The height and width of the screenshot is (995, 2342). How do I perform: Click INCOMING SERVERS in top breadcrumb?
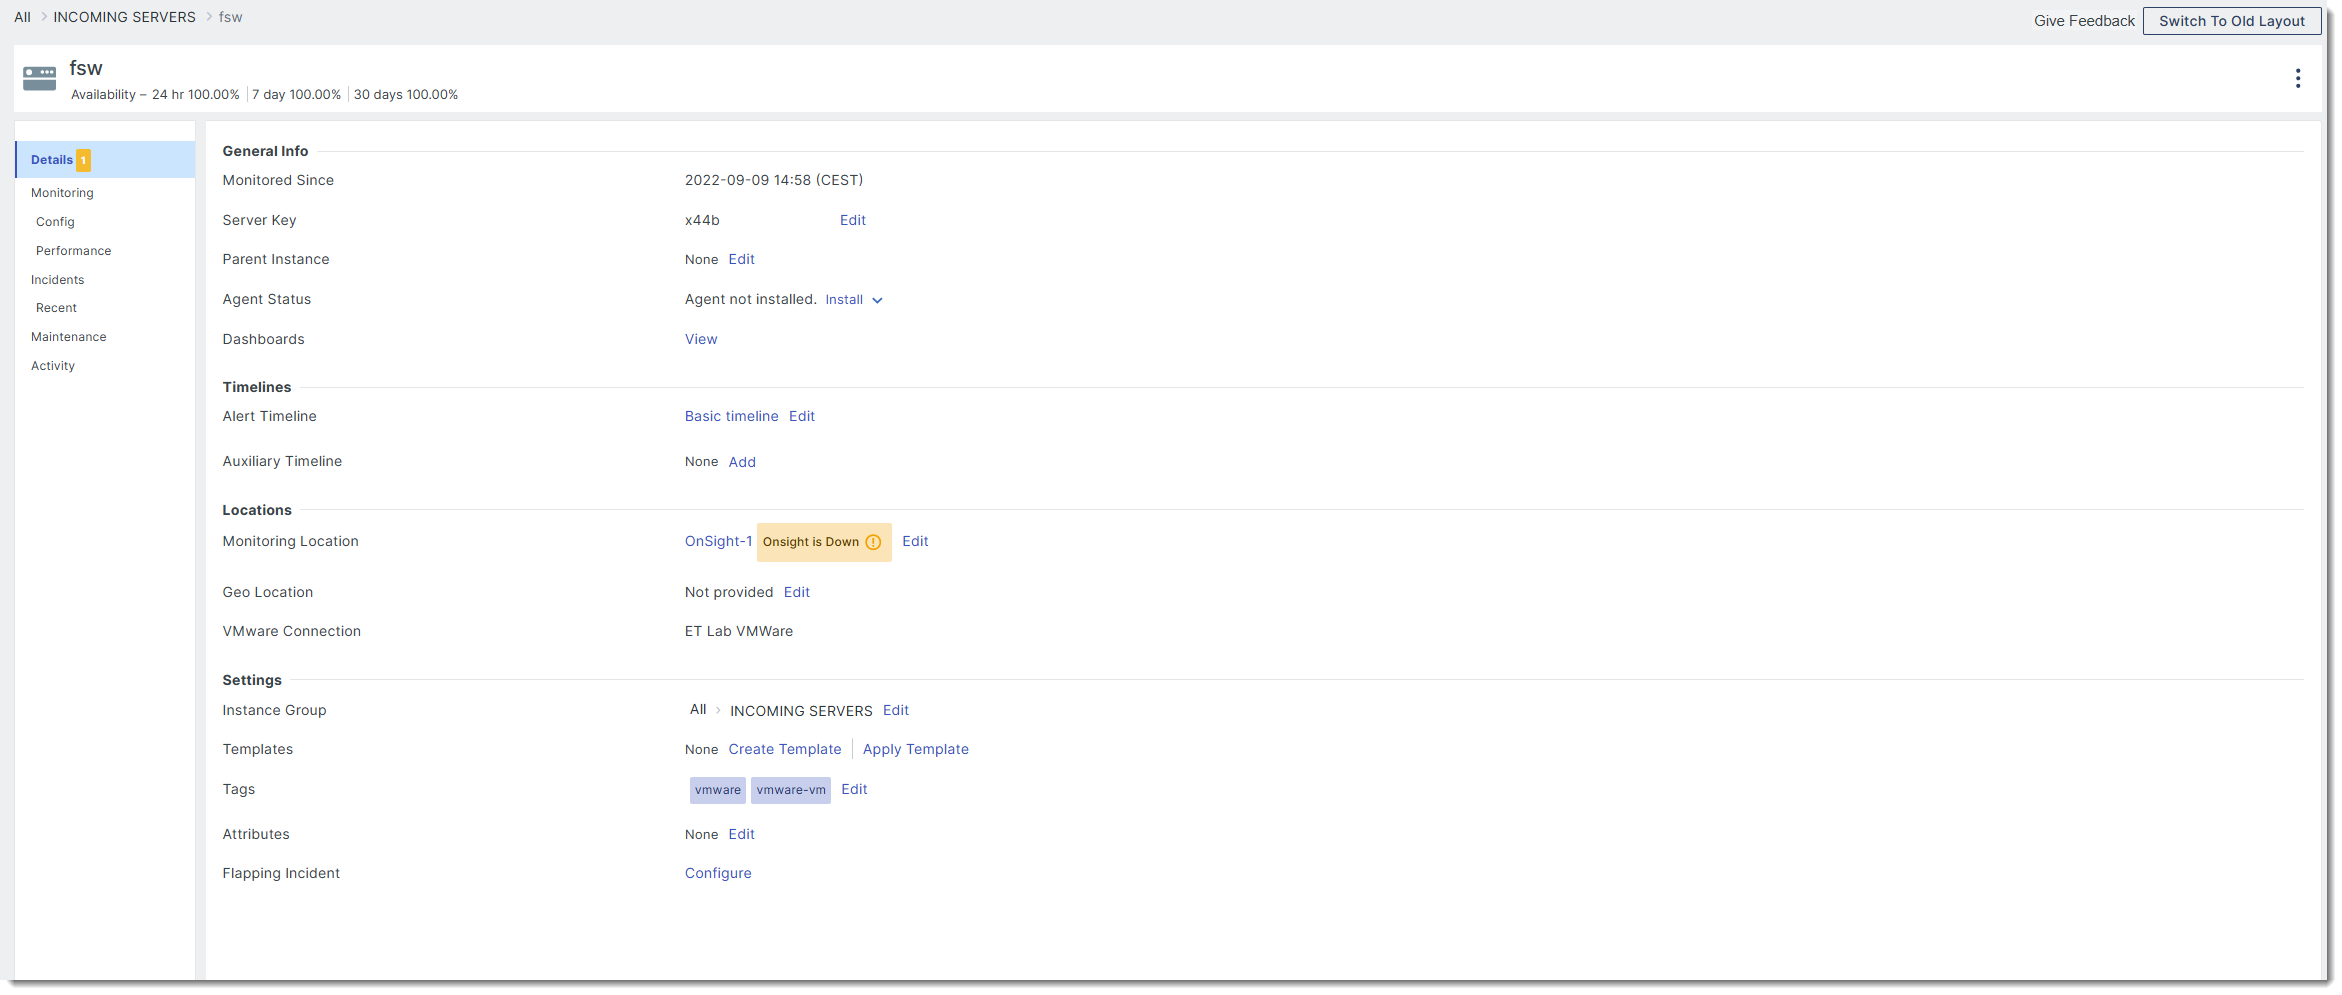[x=124, y=17]
